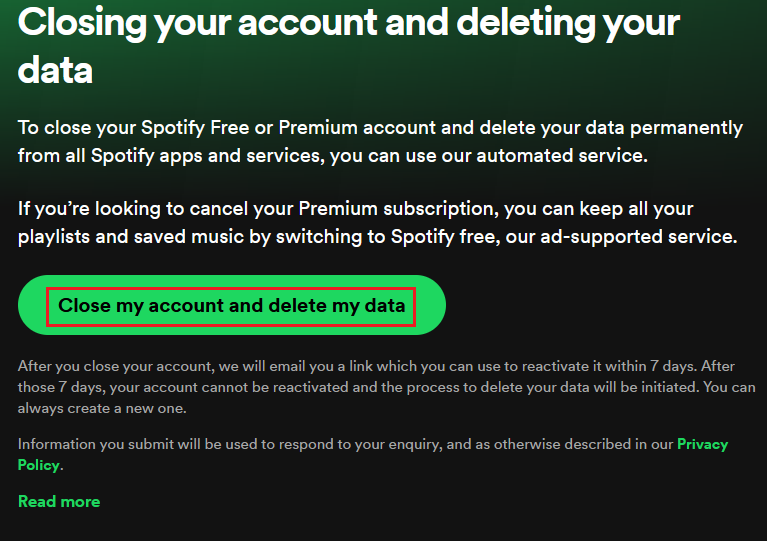Click the paragraph about cancelling Premium subscription
Viewport: 767px width, 541px height.
coord(377,223)
